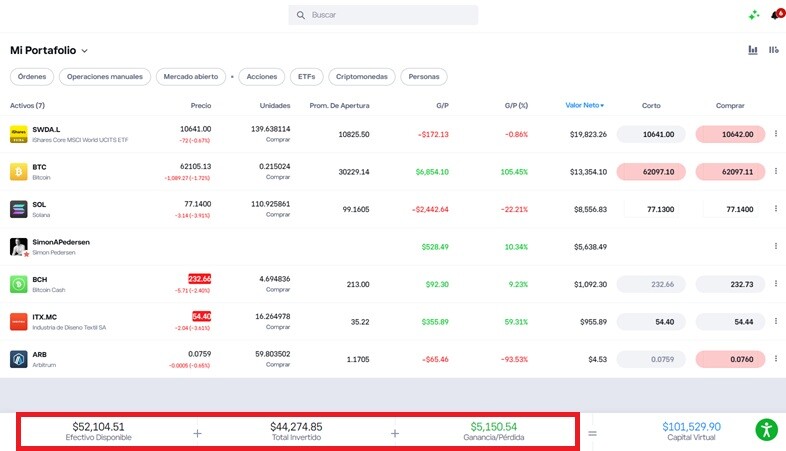
Task: Open the SWDA.L iShares logo
Action: click(19, 134)
